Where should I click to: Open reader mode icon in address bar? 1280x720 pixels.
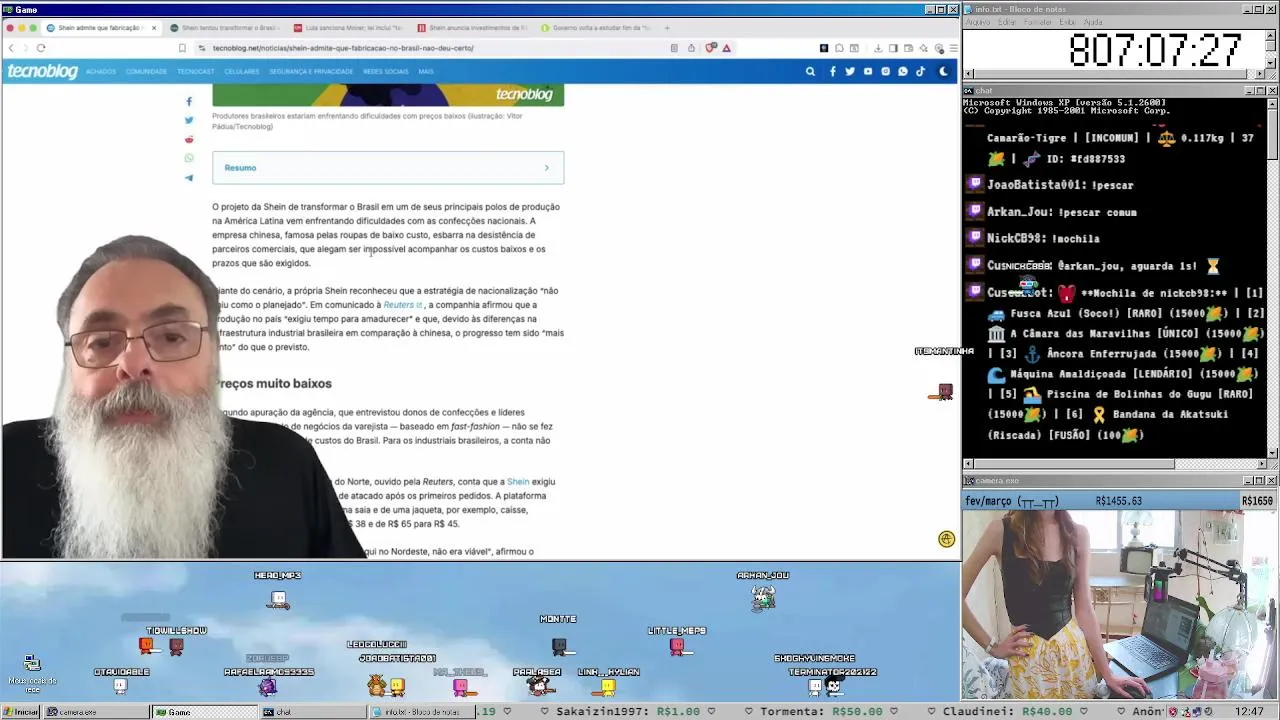(674, 48)
